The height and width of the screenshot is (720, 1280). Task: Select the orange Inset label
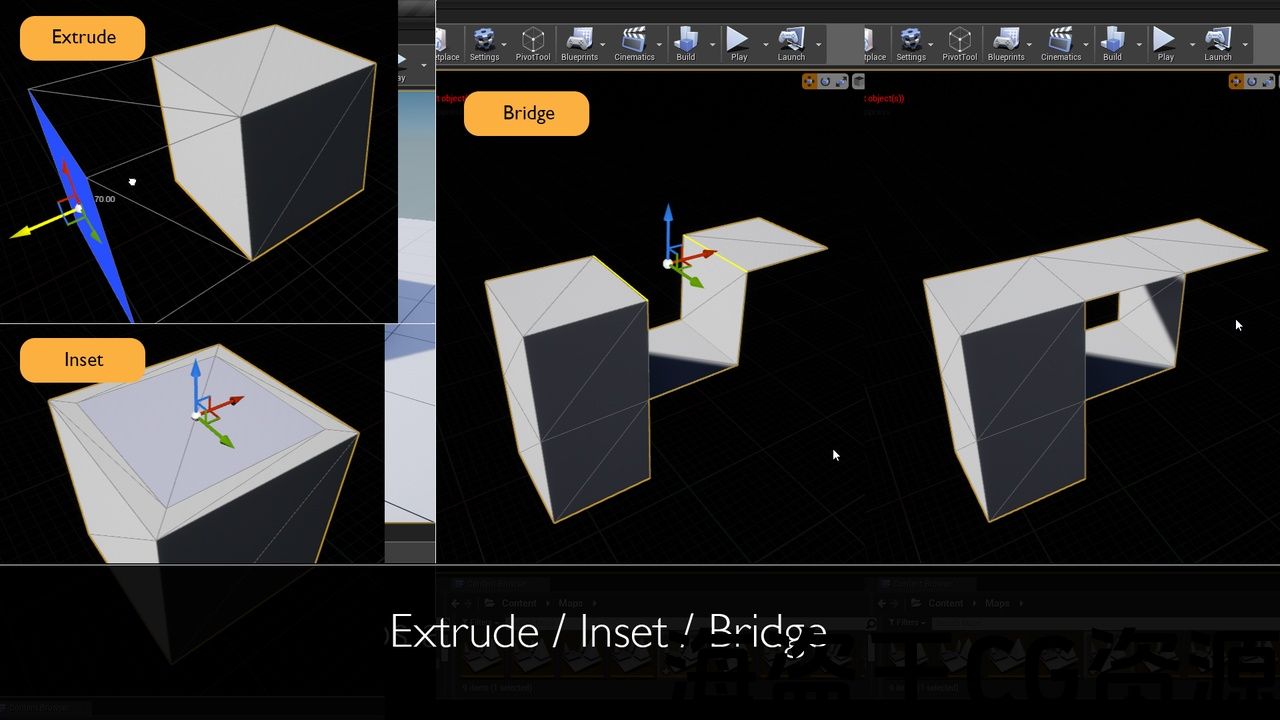[x=83, y=360]
